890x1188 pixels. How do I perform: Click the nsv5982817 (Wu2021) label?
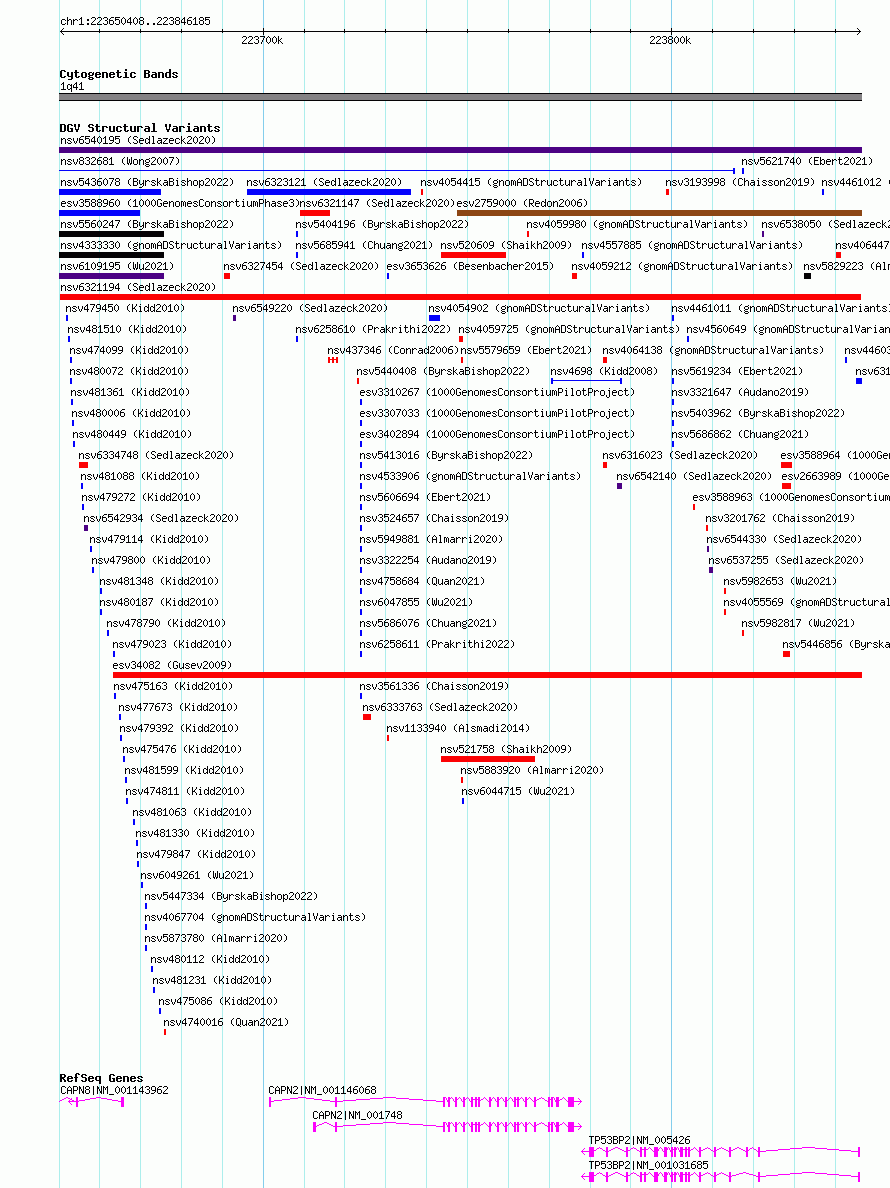798,624
